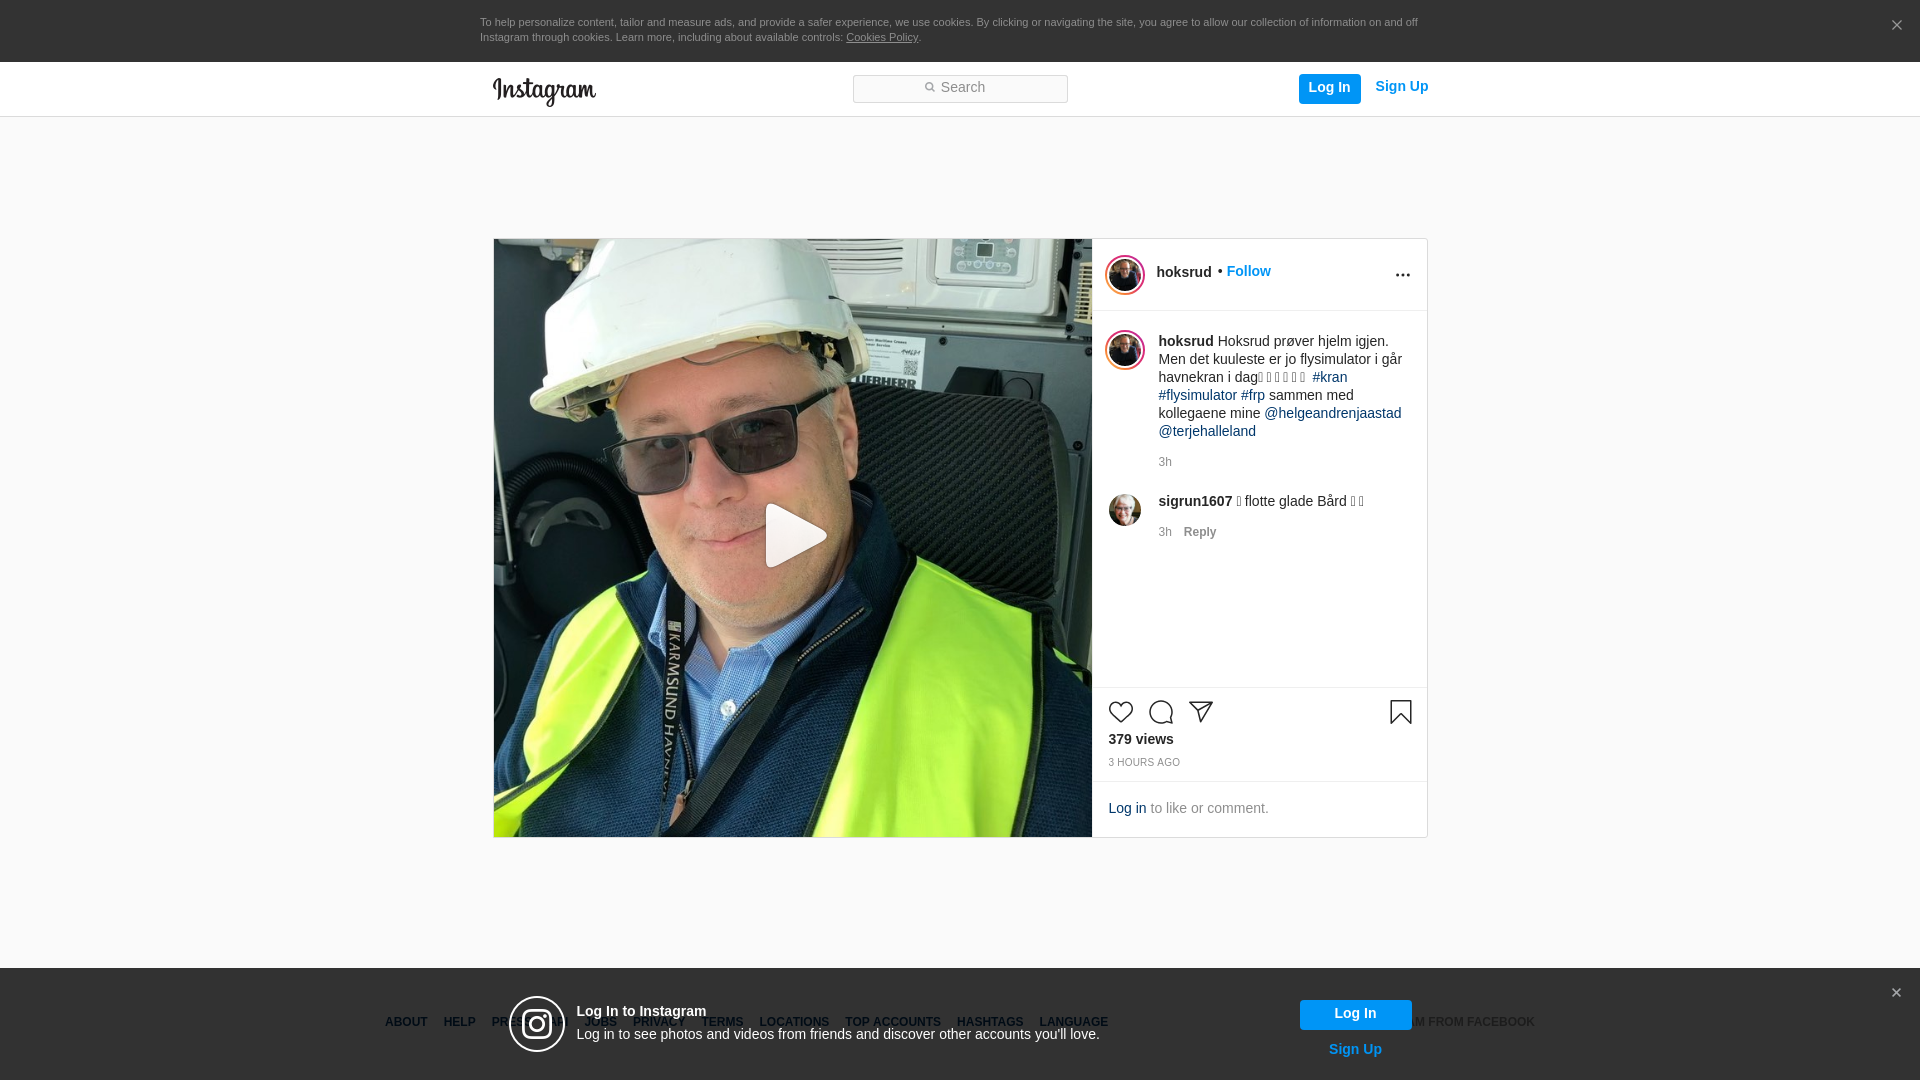The height and width of the screenshot is (1080, 1920).
Task: Play the video with play button
Action: pos(794,537)
